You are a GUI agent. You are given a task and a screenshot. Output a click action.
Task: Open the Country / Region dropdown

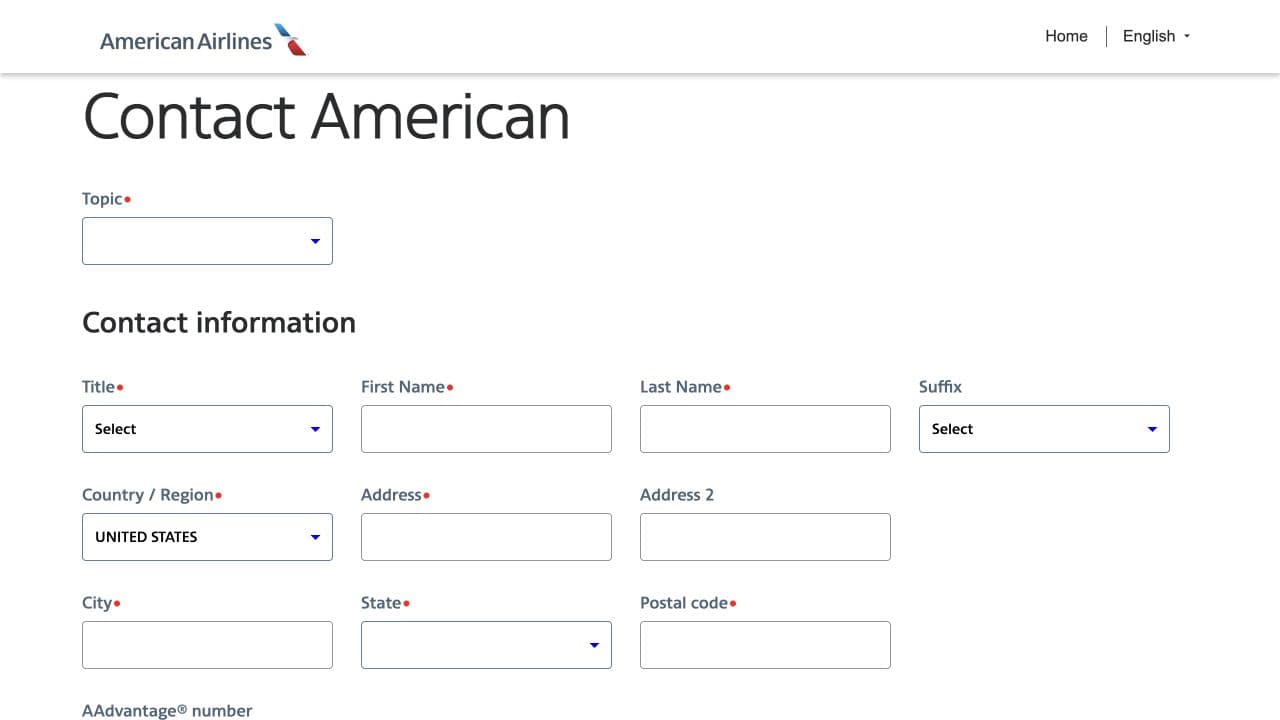tap(207, 537)
